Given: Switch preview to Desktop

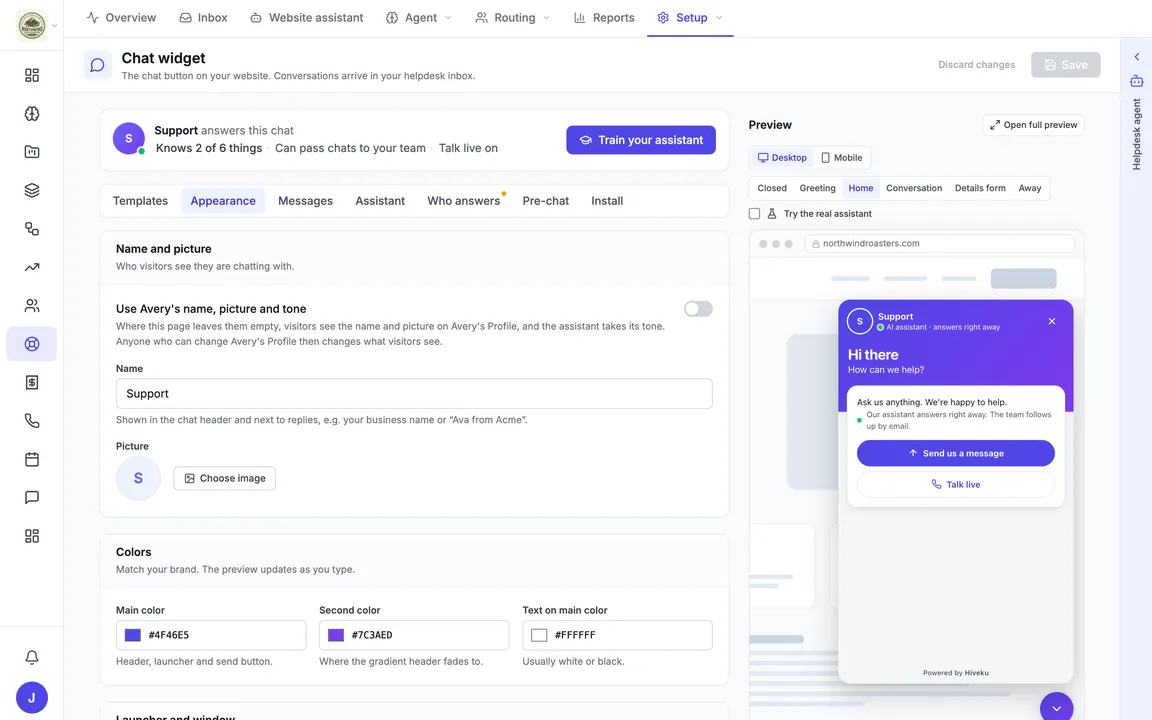Looking at the screenshot, I should 782,157.
